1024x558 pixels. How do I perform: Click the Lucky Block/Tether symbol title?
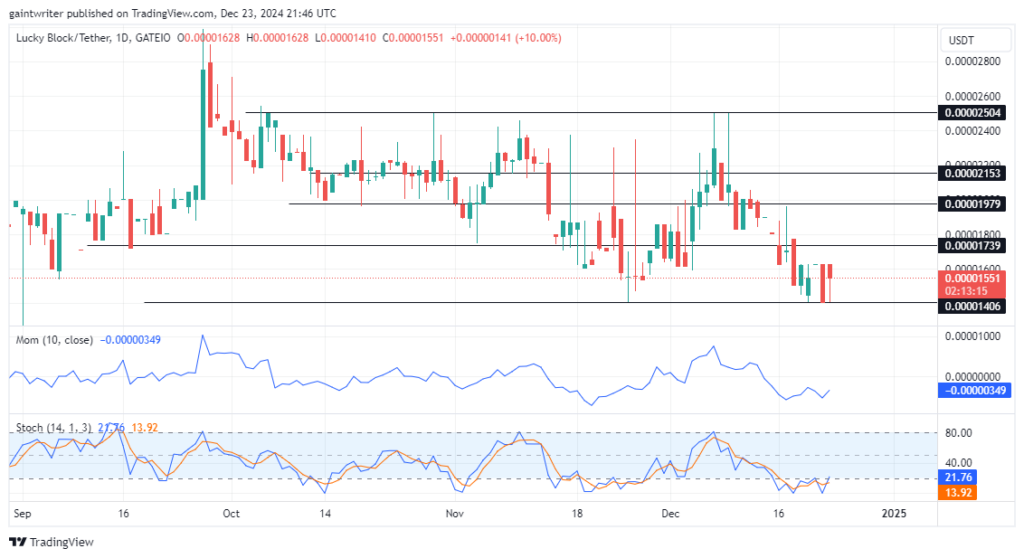click(63, 38)
